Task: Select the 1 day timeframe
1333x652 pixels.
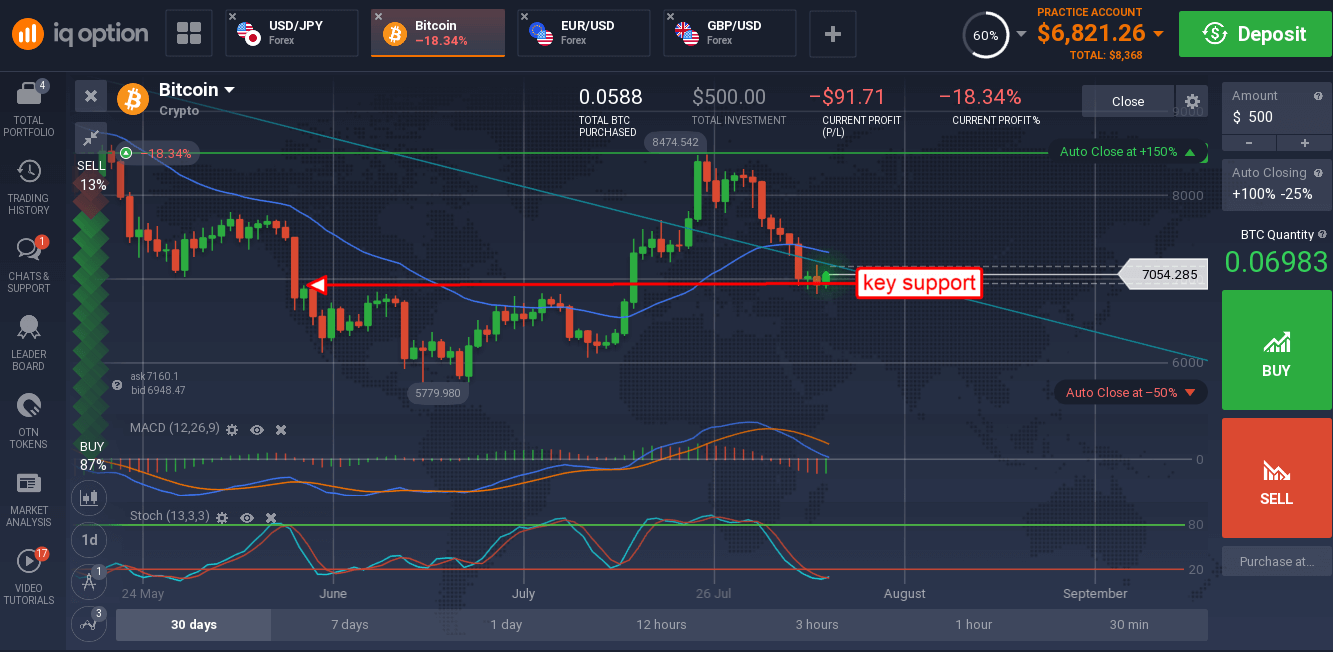Action: coord(506,625)
